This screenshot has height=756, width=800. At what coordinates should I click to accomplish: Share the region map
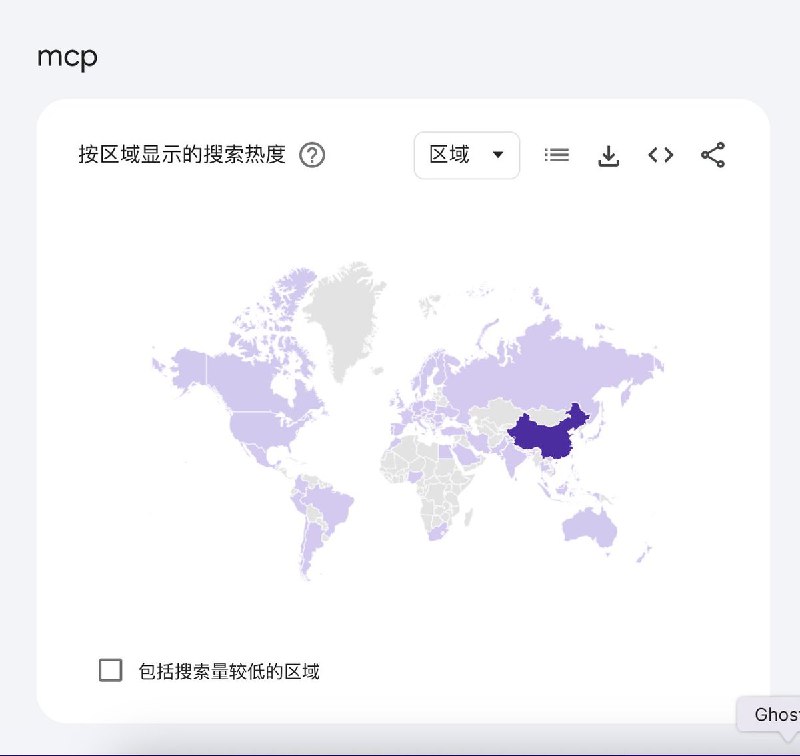click(x=713, y=155)
